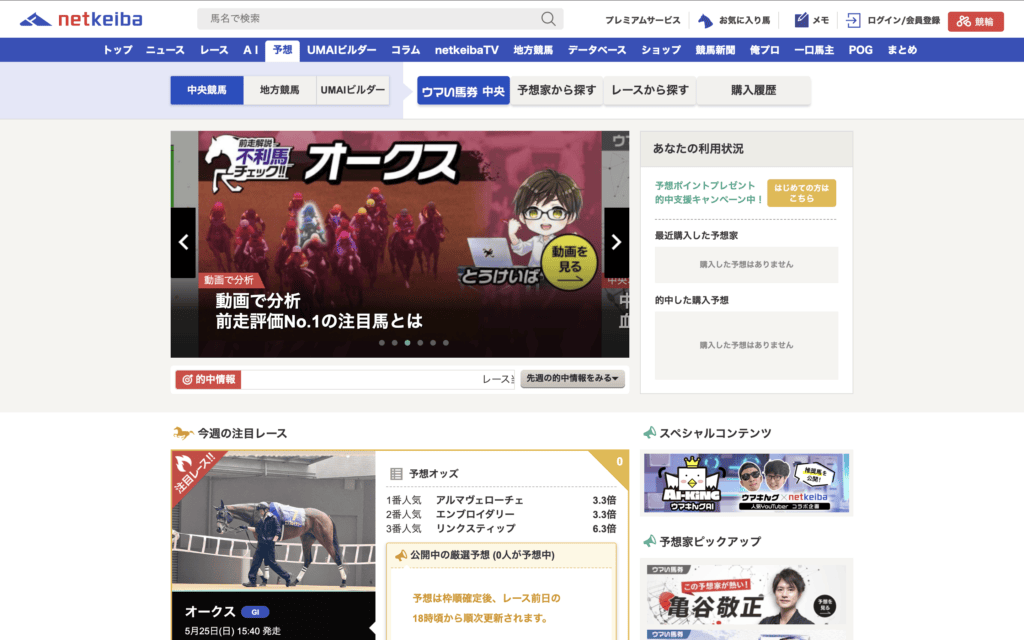Click 予想ポイントプレゼント campaign text

click(x=709, y=193)
